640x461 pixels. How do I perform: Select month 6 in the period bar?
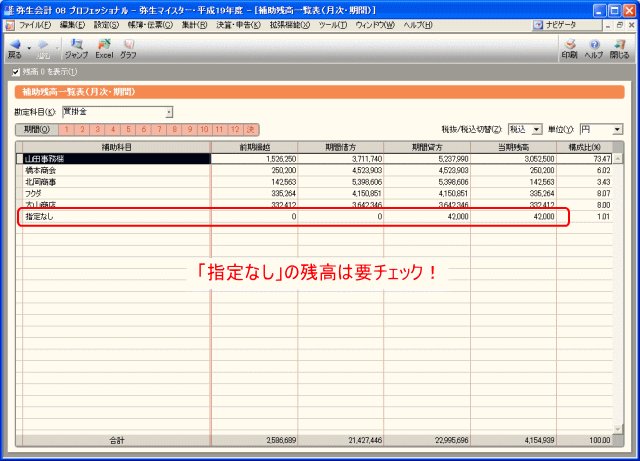[x=144, y=130]
